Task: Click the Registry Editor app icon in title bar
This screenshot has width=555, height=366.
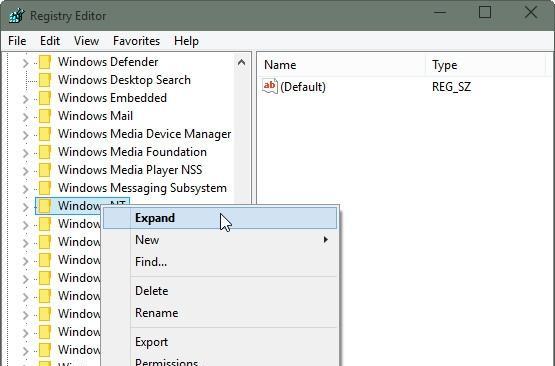Action: [x=17, y=16]
